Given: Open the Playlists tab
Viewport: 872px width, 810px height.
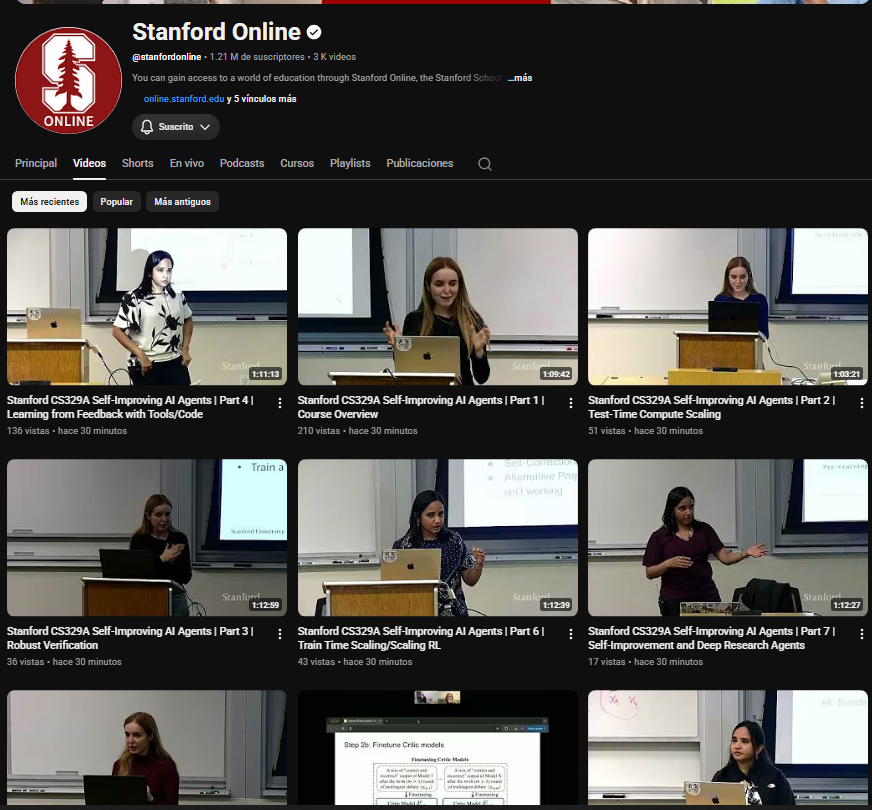Looking at the screenshot, I should tap(350, 163).
